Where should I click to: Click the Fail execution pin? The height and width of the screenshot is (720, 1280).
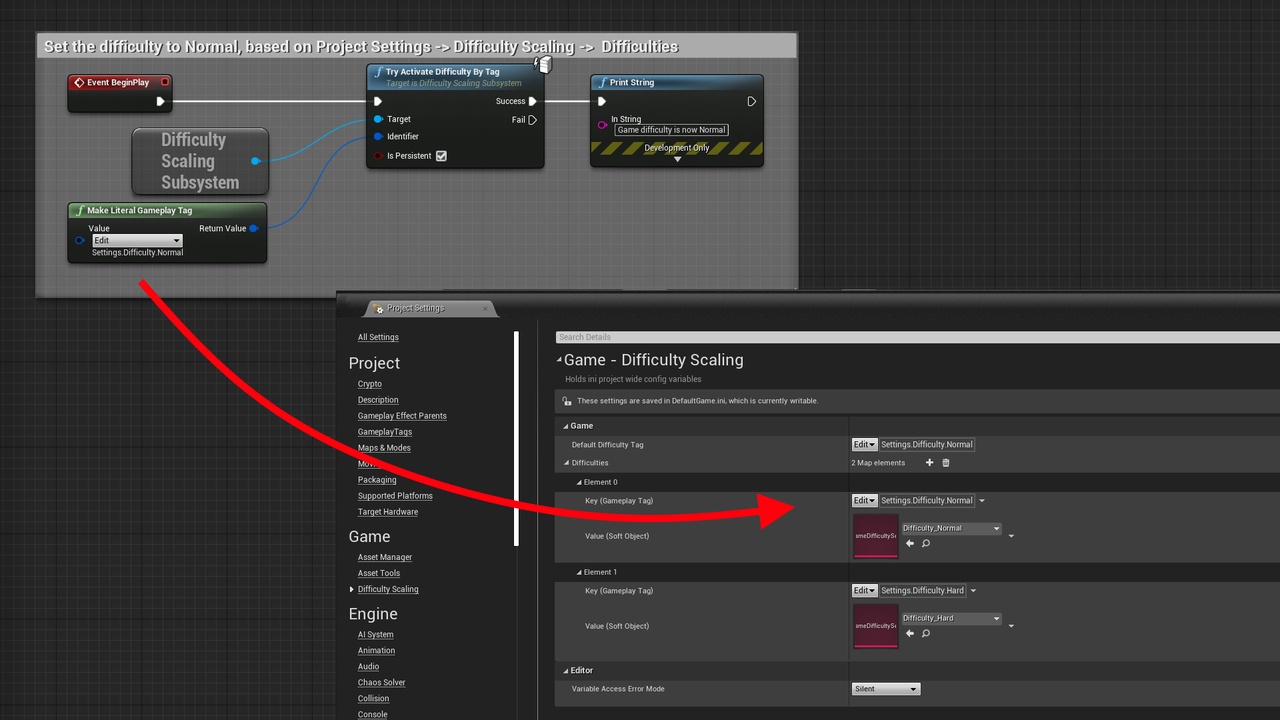click(x=532, y=120)
